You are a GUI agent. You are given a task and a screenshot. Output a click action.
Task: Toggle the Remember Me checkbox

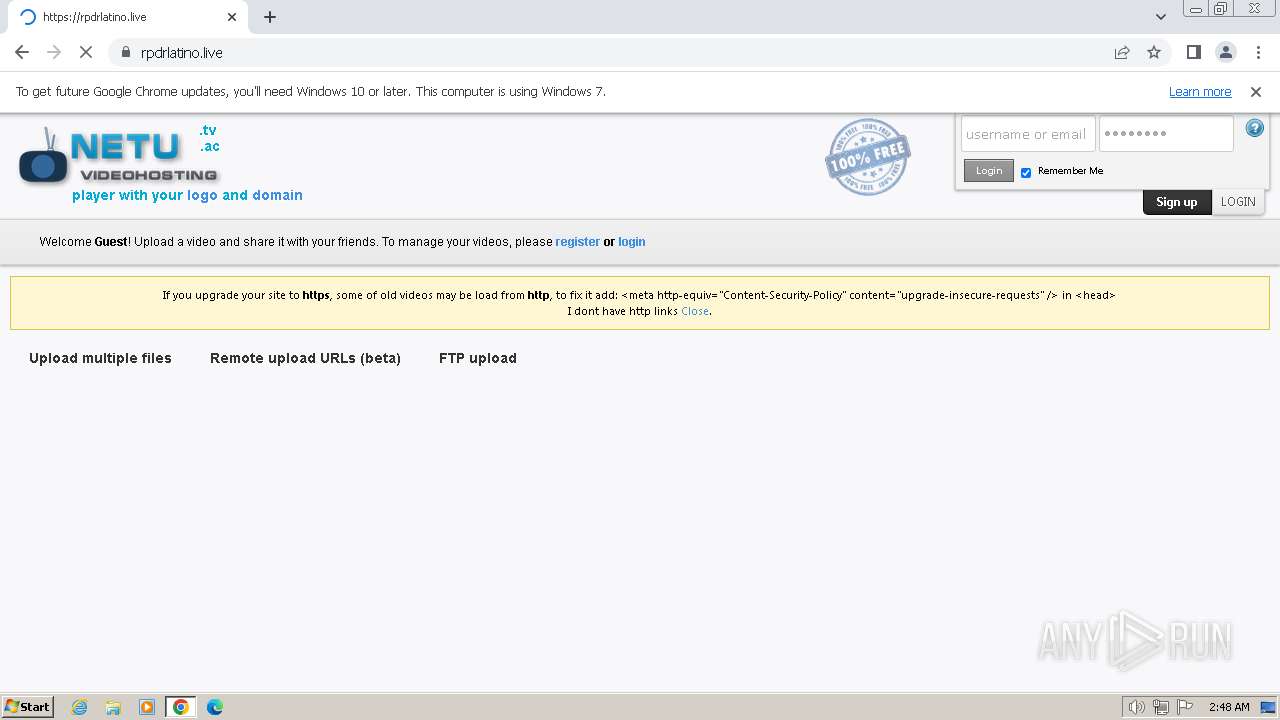(x=1025, y=172)
